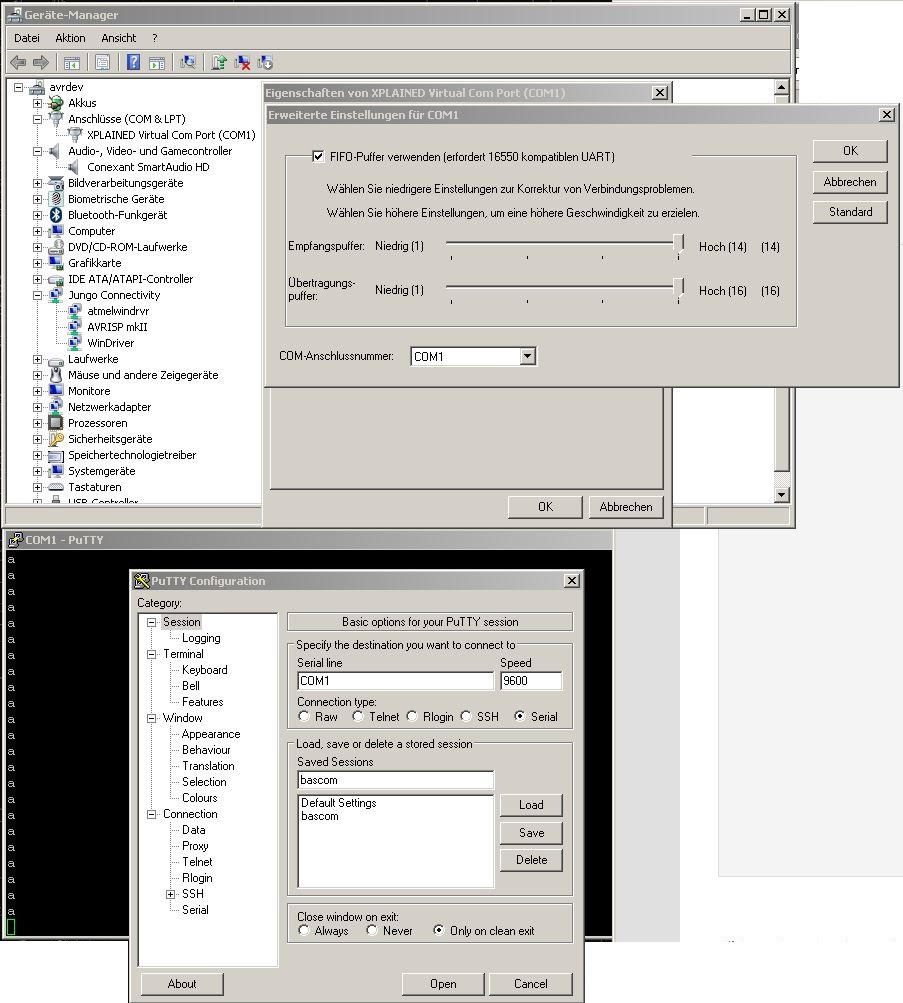Open the Aktion menu
This screenshot has width=903, height=1003.
tap(70, 38)
